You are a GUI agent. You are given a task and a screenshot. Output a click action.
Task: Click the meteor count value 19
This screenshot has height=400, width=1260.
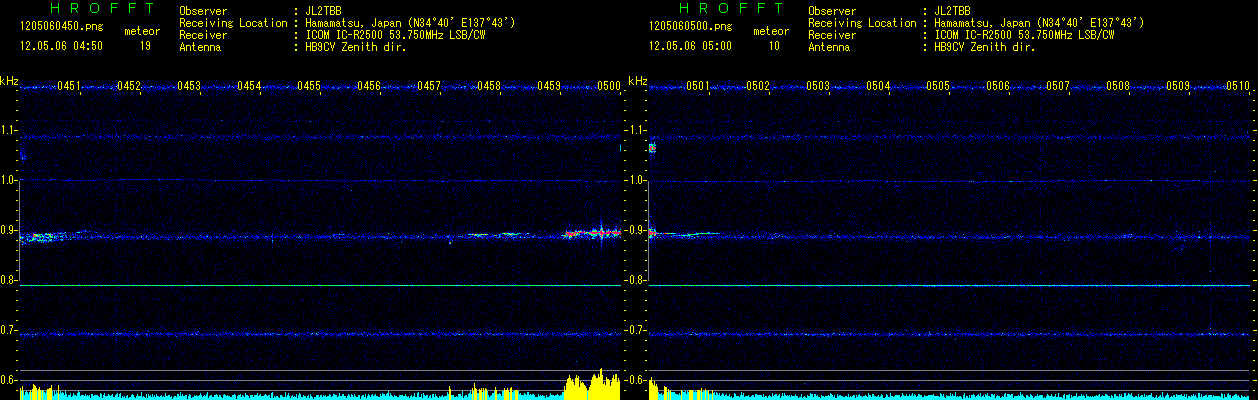point(145,46)
